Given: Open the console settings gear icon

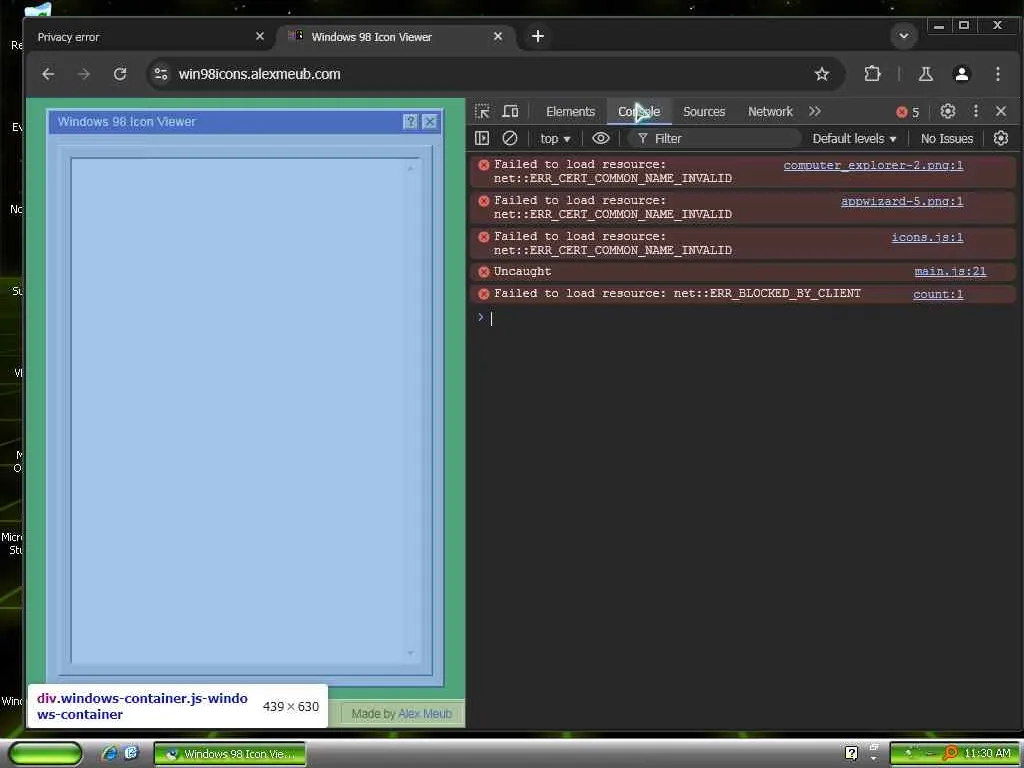Looking at the screenshot, I should 1000,138.
